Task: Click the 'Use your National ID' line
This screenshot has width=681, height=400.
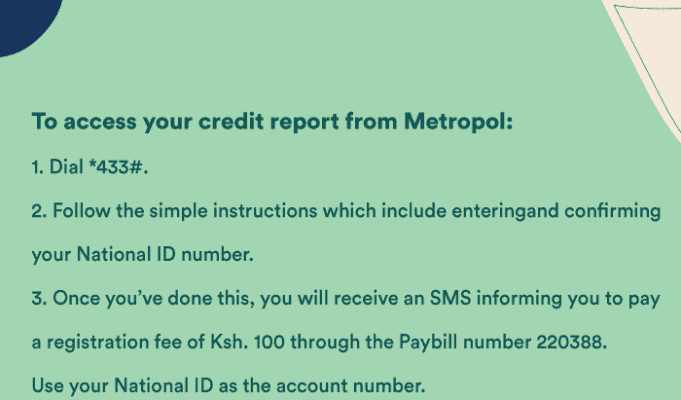Action: (x=228, y=386)
